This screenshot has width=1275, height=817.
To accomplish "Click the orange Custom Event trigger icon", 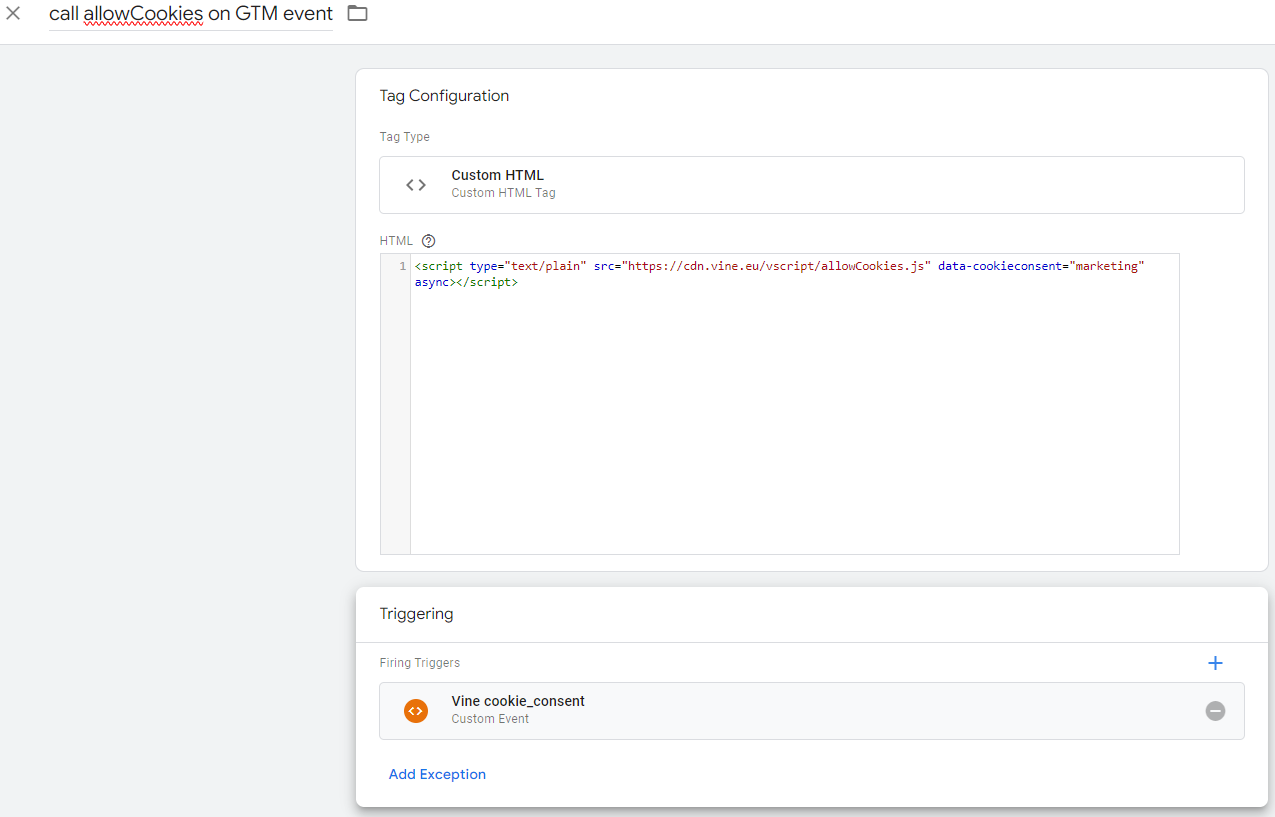I will coord(415,711).
